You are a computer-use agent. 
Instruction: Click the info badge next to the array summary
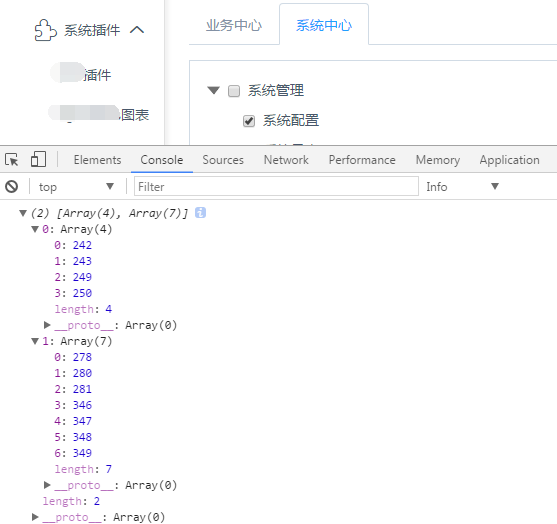(200, 213)
